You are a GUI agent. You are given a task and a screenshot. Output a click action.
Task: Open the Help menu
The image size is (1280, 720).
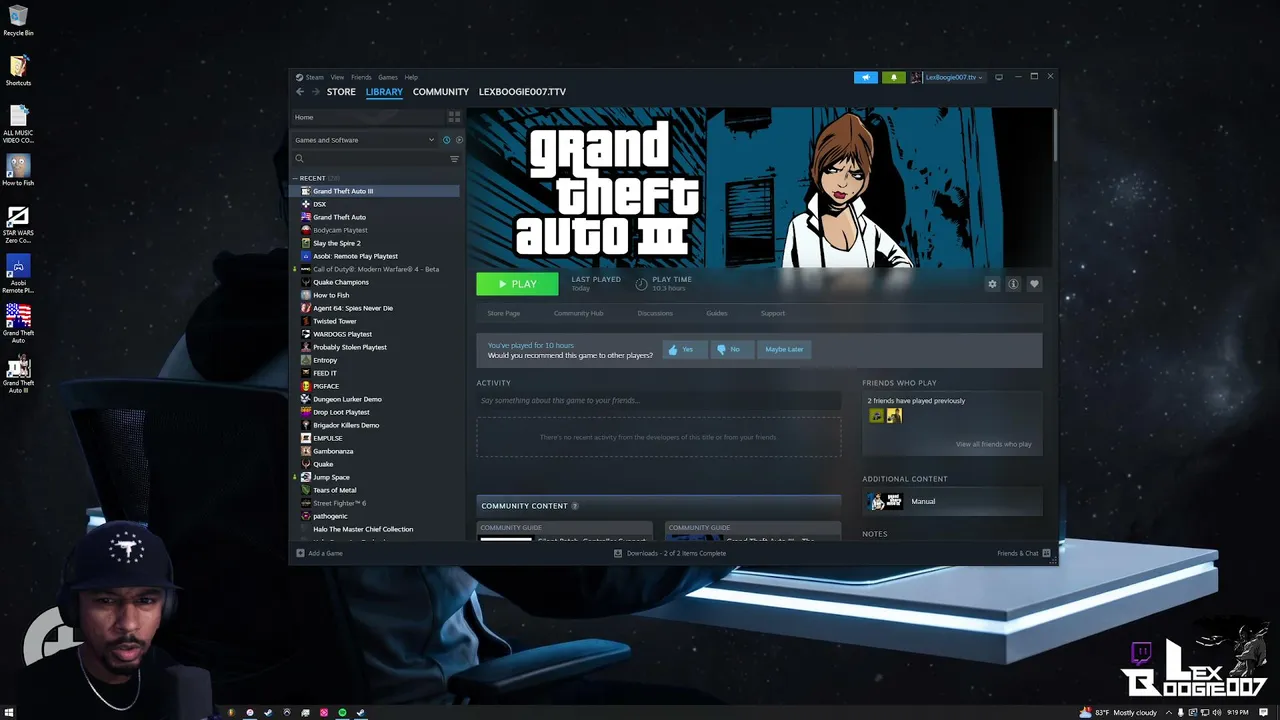point(411,77)
